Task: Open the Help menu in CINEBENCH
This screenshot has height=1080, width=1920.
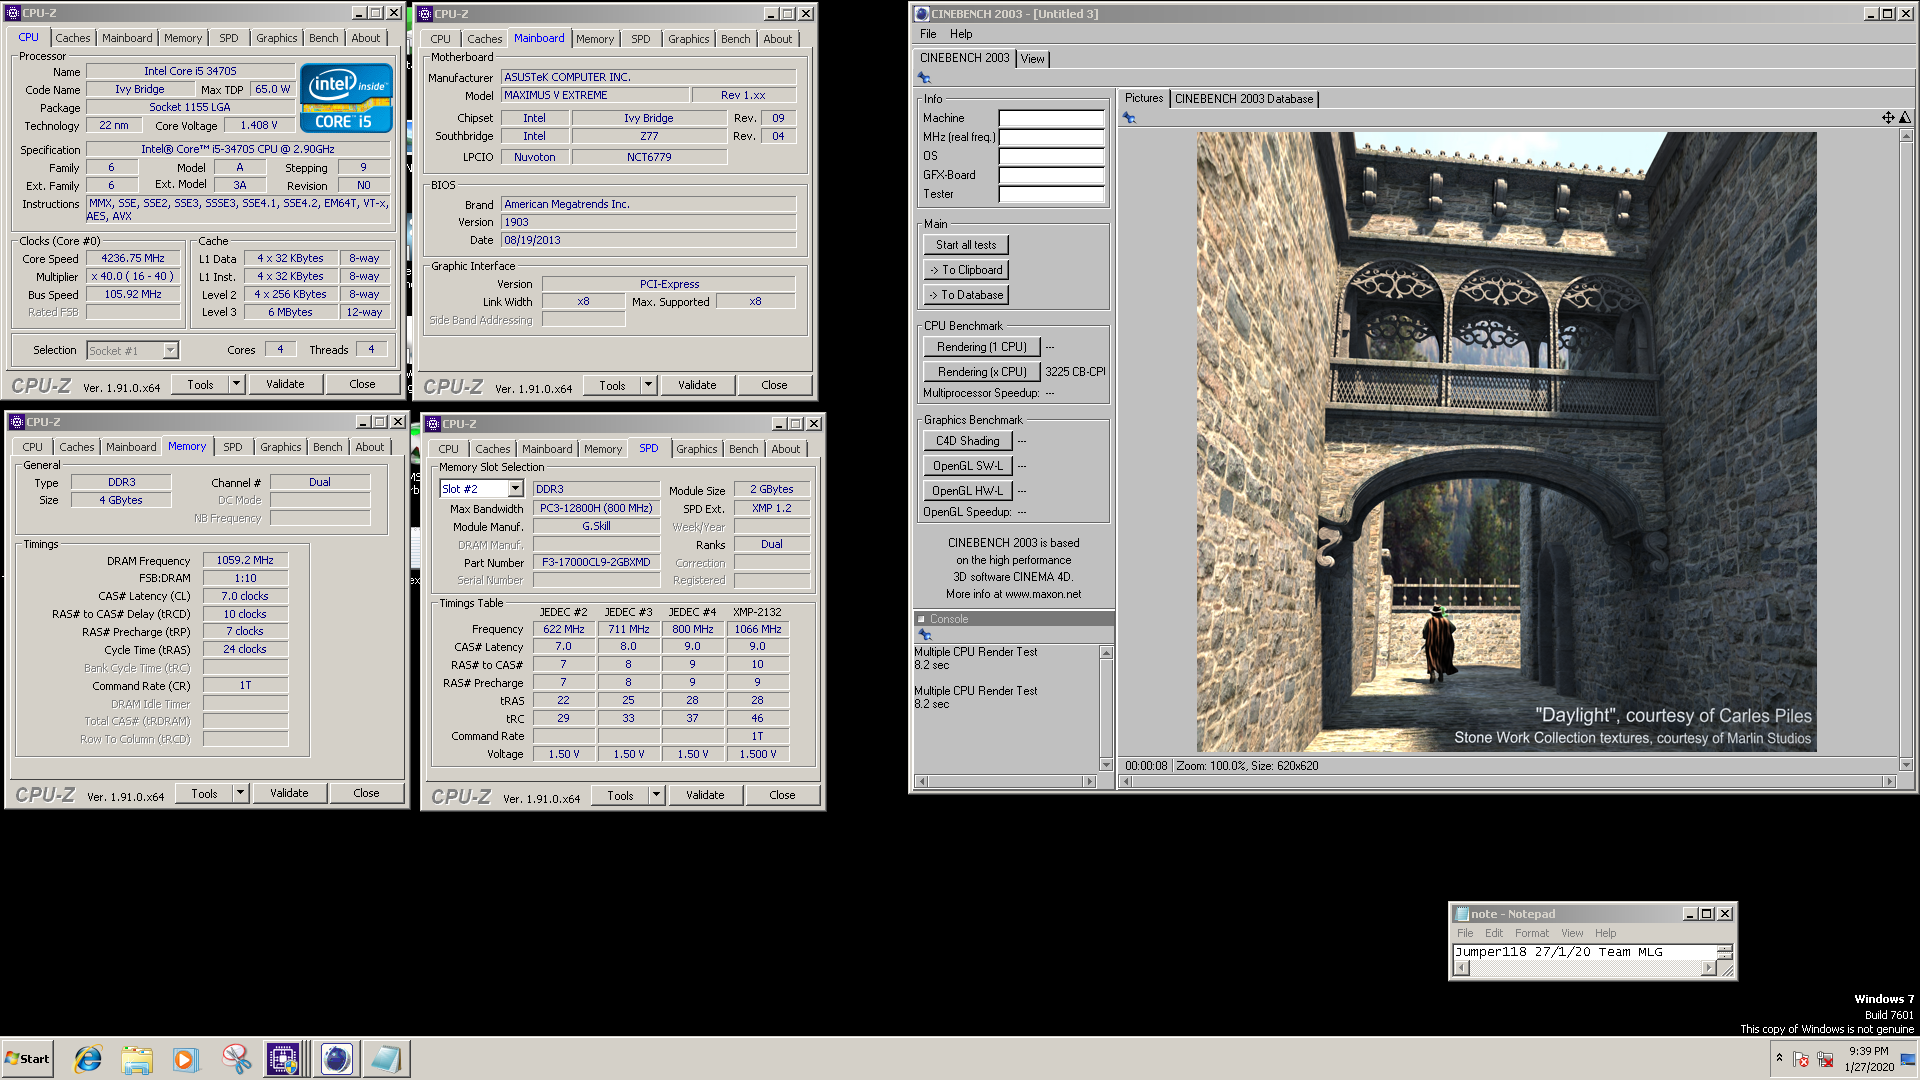Action: tap(961, 34)
